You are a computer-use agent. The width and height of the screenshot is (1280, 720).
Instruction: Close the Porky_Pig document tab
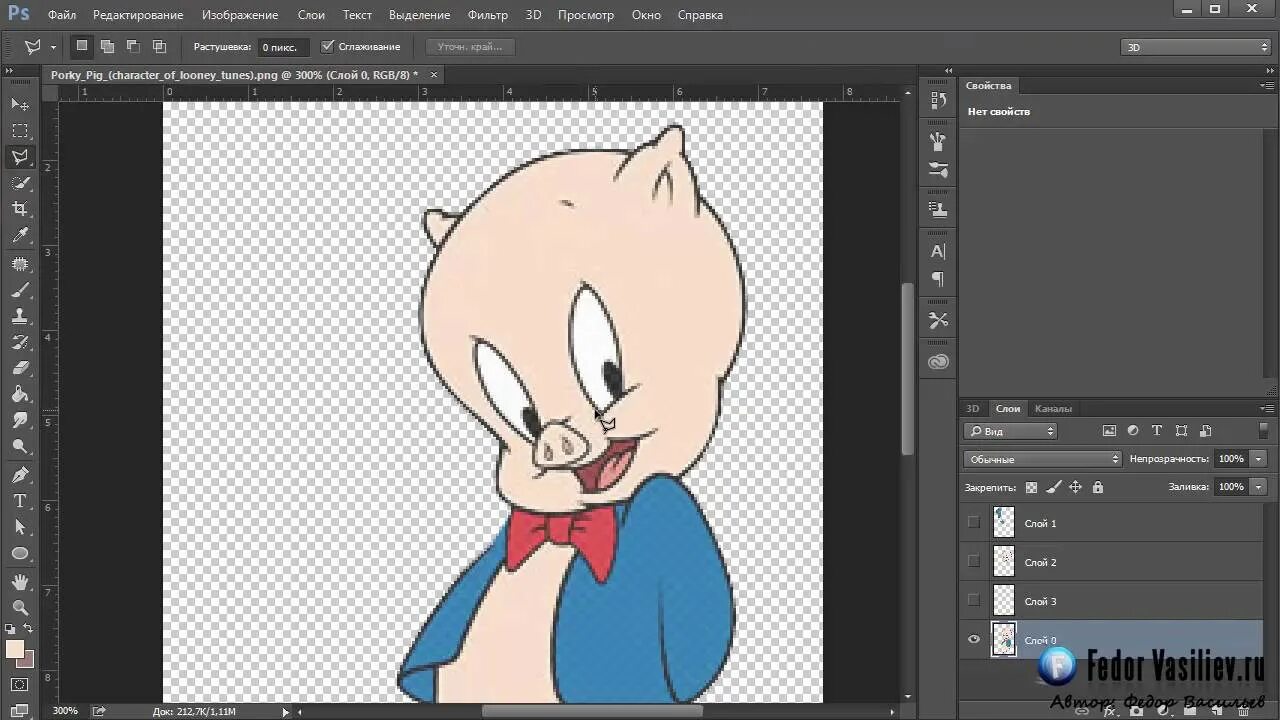point(433,75)
